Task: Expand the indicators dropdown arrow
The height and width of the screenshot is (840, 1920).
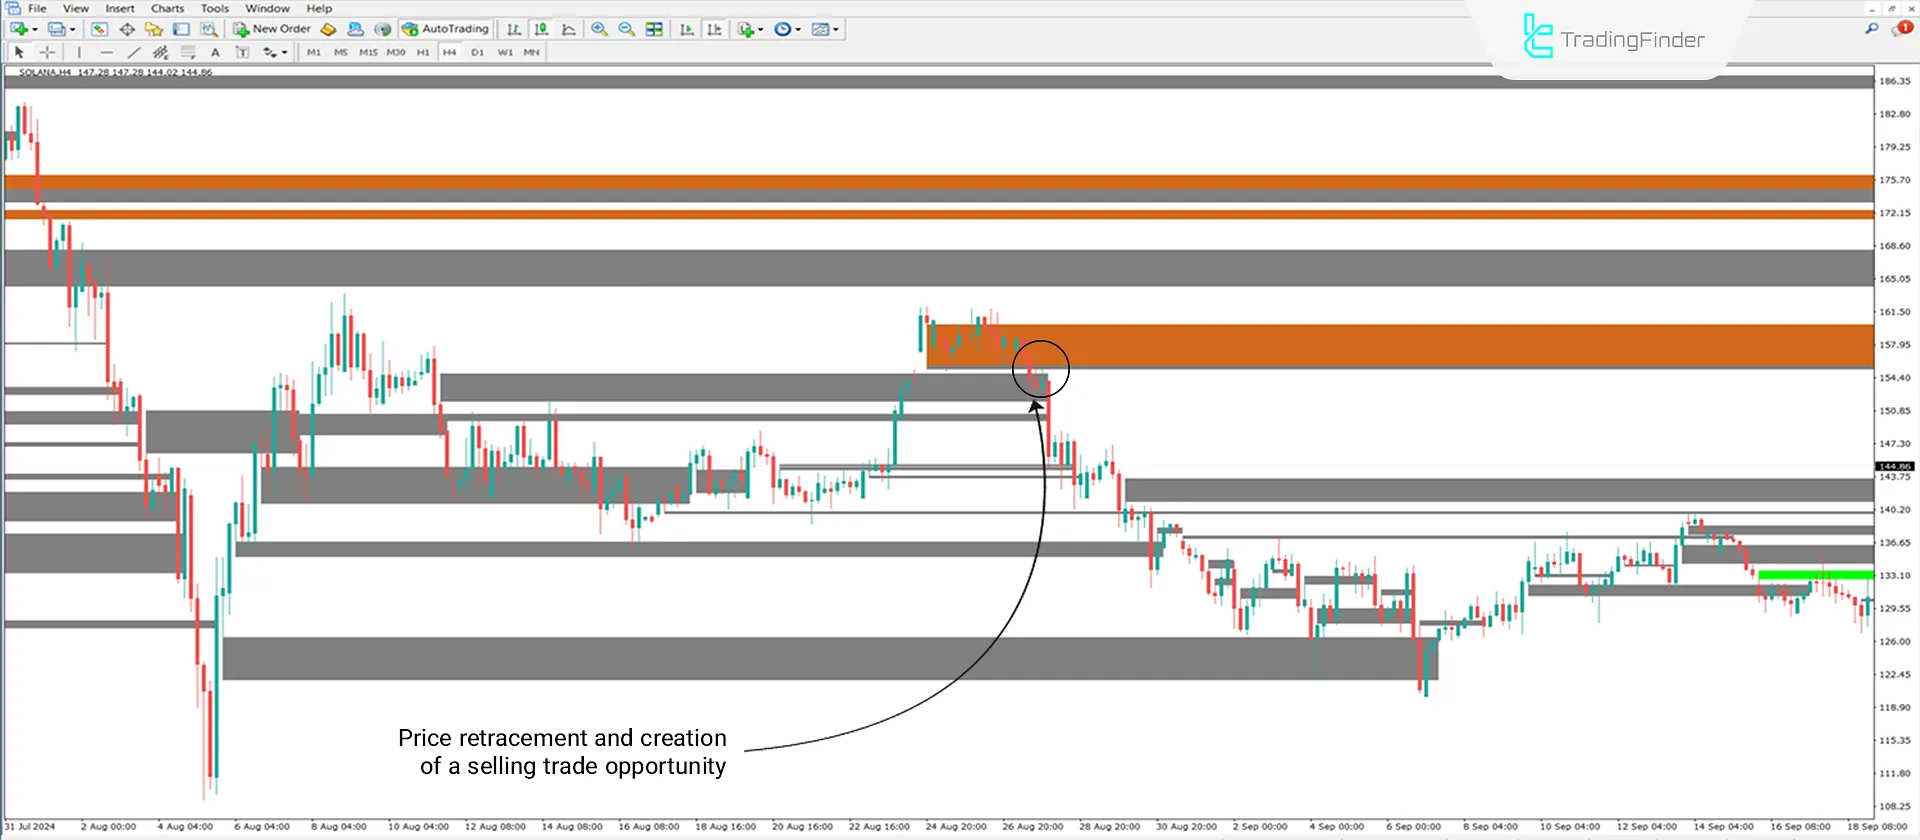Action: [x=761, y=29]
